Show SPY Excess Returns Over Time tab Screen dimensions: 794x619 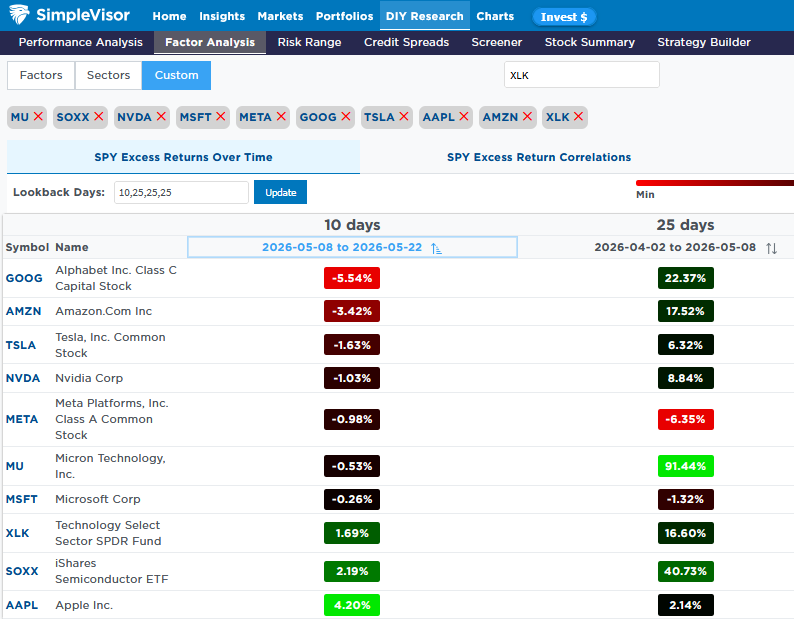coord(183,157)
